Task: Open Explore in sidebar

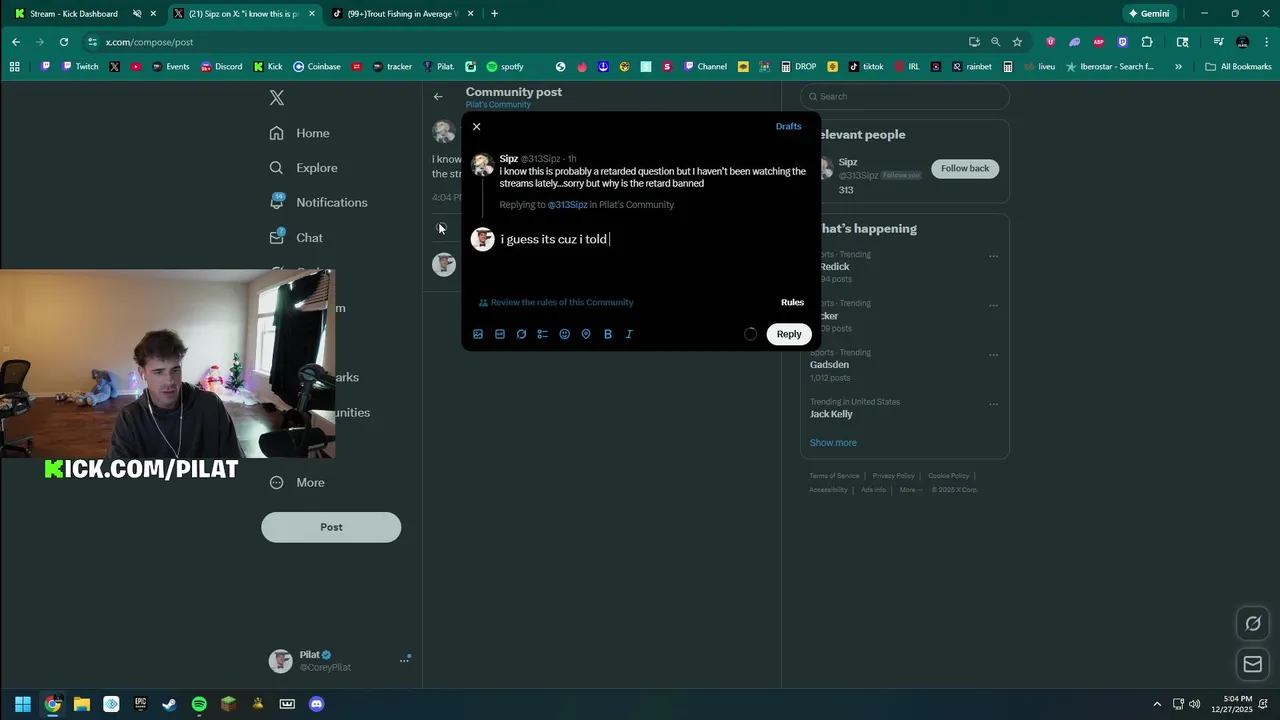Action: click(x=304, y=168)
